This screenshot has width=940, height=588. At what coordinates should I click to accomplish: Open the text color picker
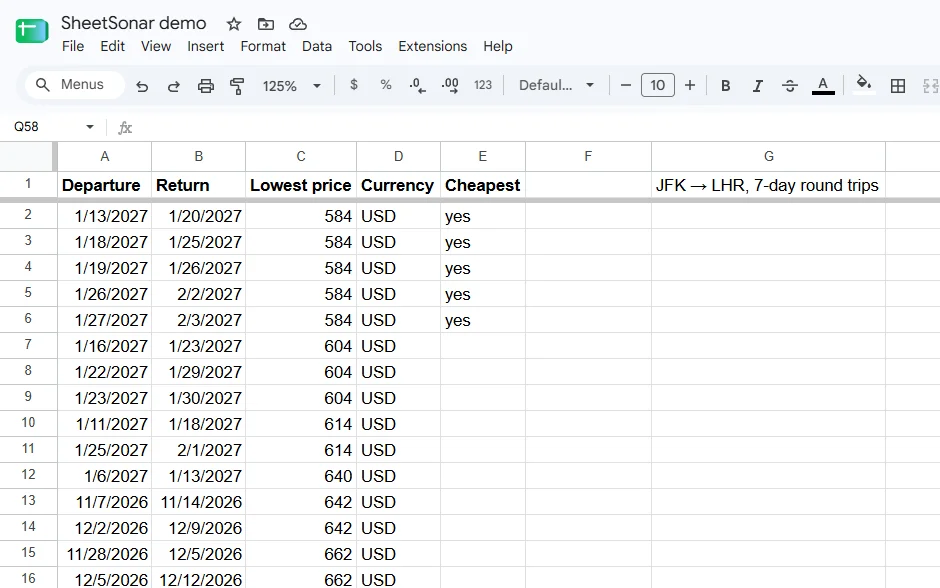[x=823, y=85]
